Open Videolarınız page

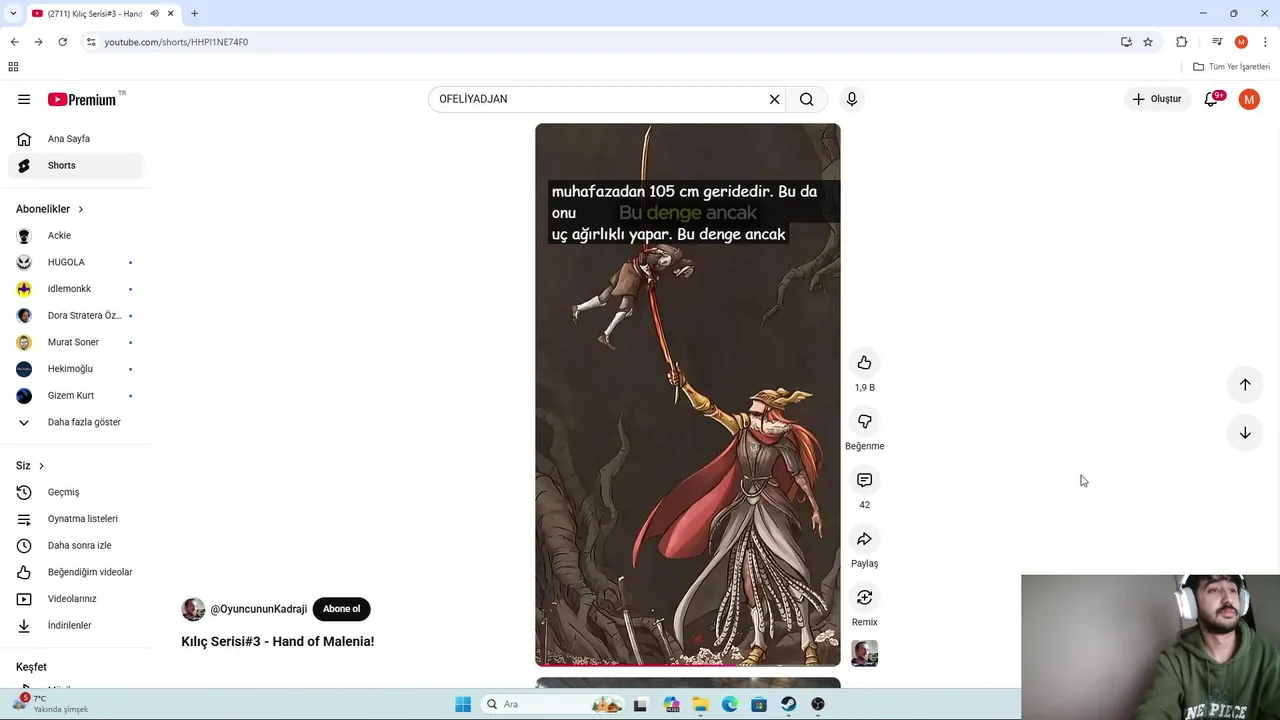76,599
